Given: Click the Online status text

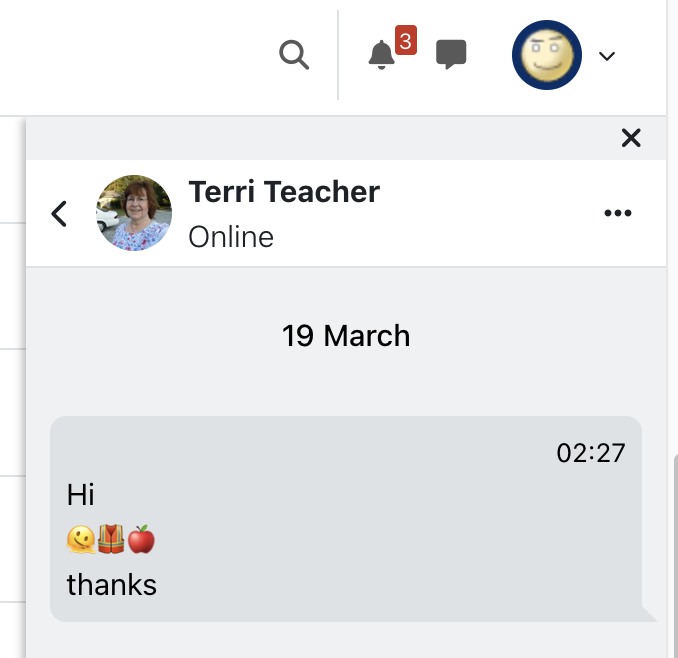Looking at the screenshot, I should coord(231,237).
